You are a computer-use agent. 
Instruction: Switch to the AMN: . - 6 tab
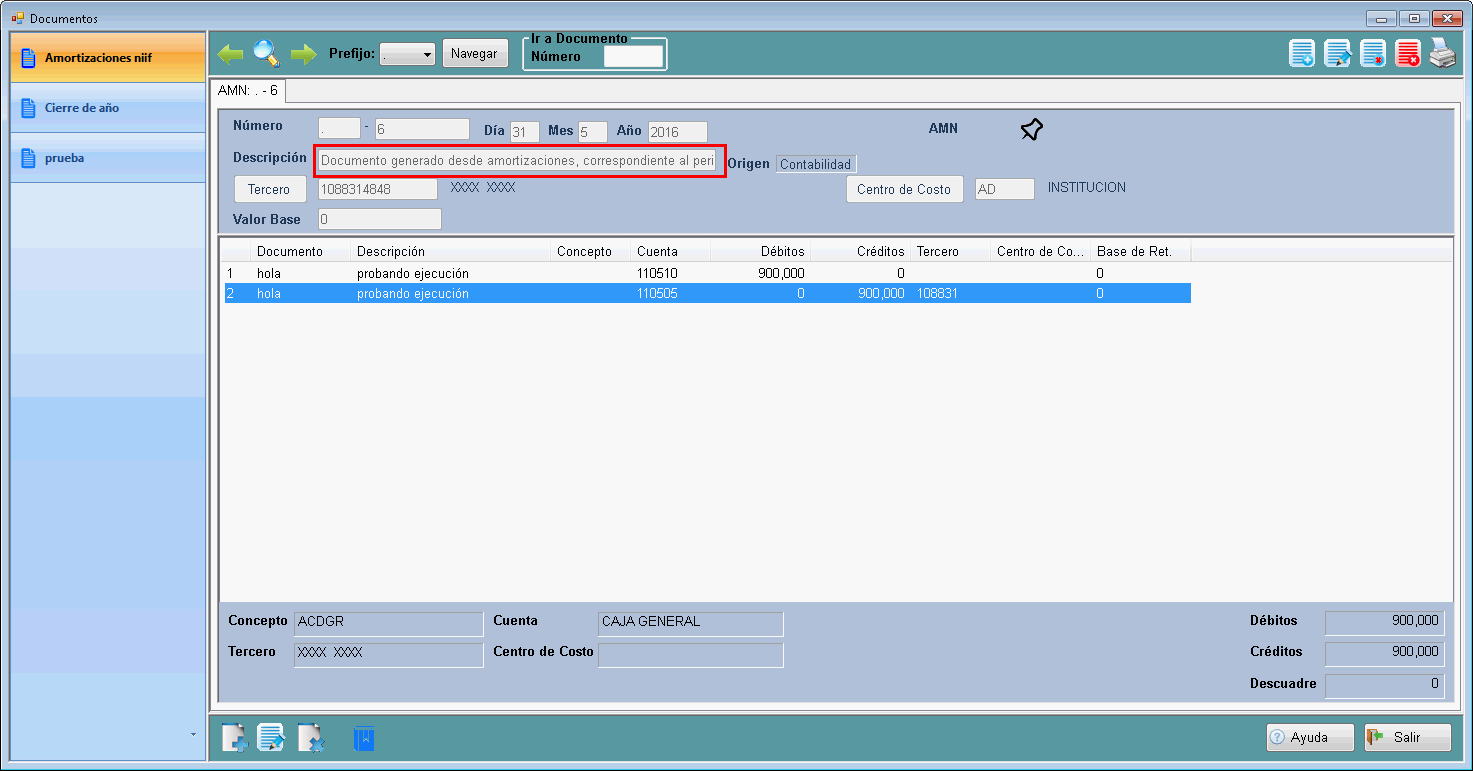[247, 90]
